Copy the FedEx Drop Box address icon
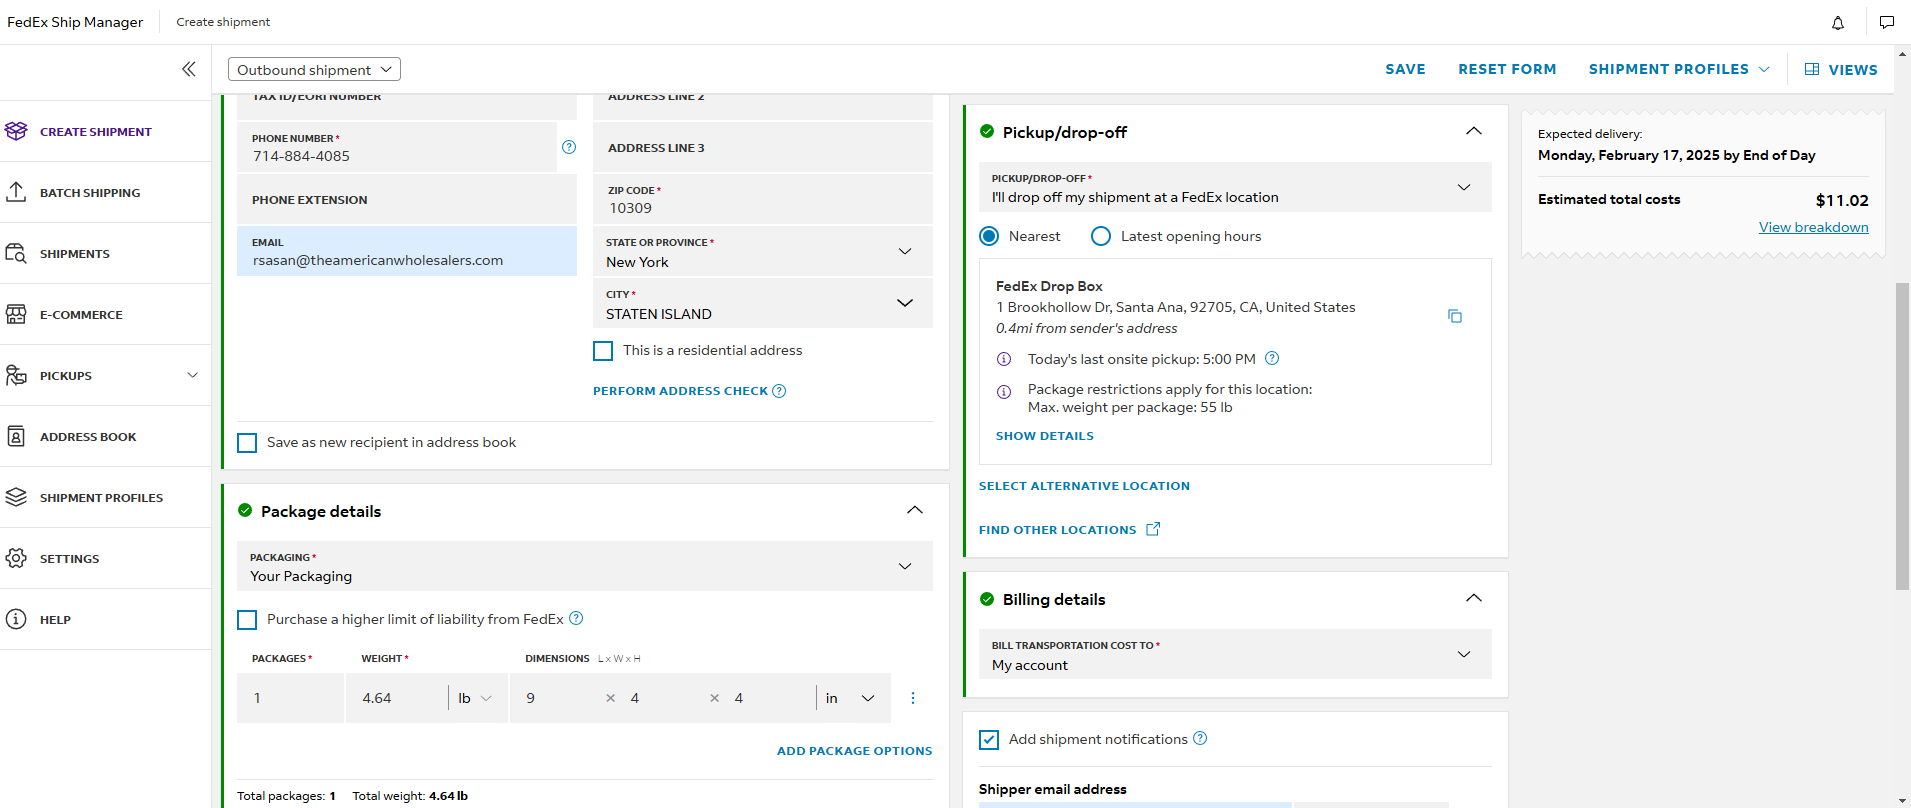Image resolution: width=1911 pixels, height=808 pixels. tap(1455, 316)
